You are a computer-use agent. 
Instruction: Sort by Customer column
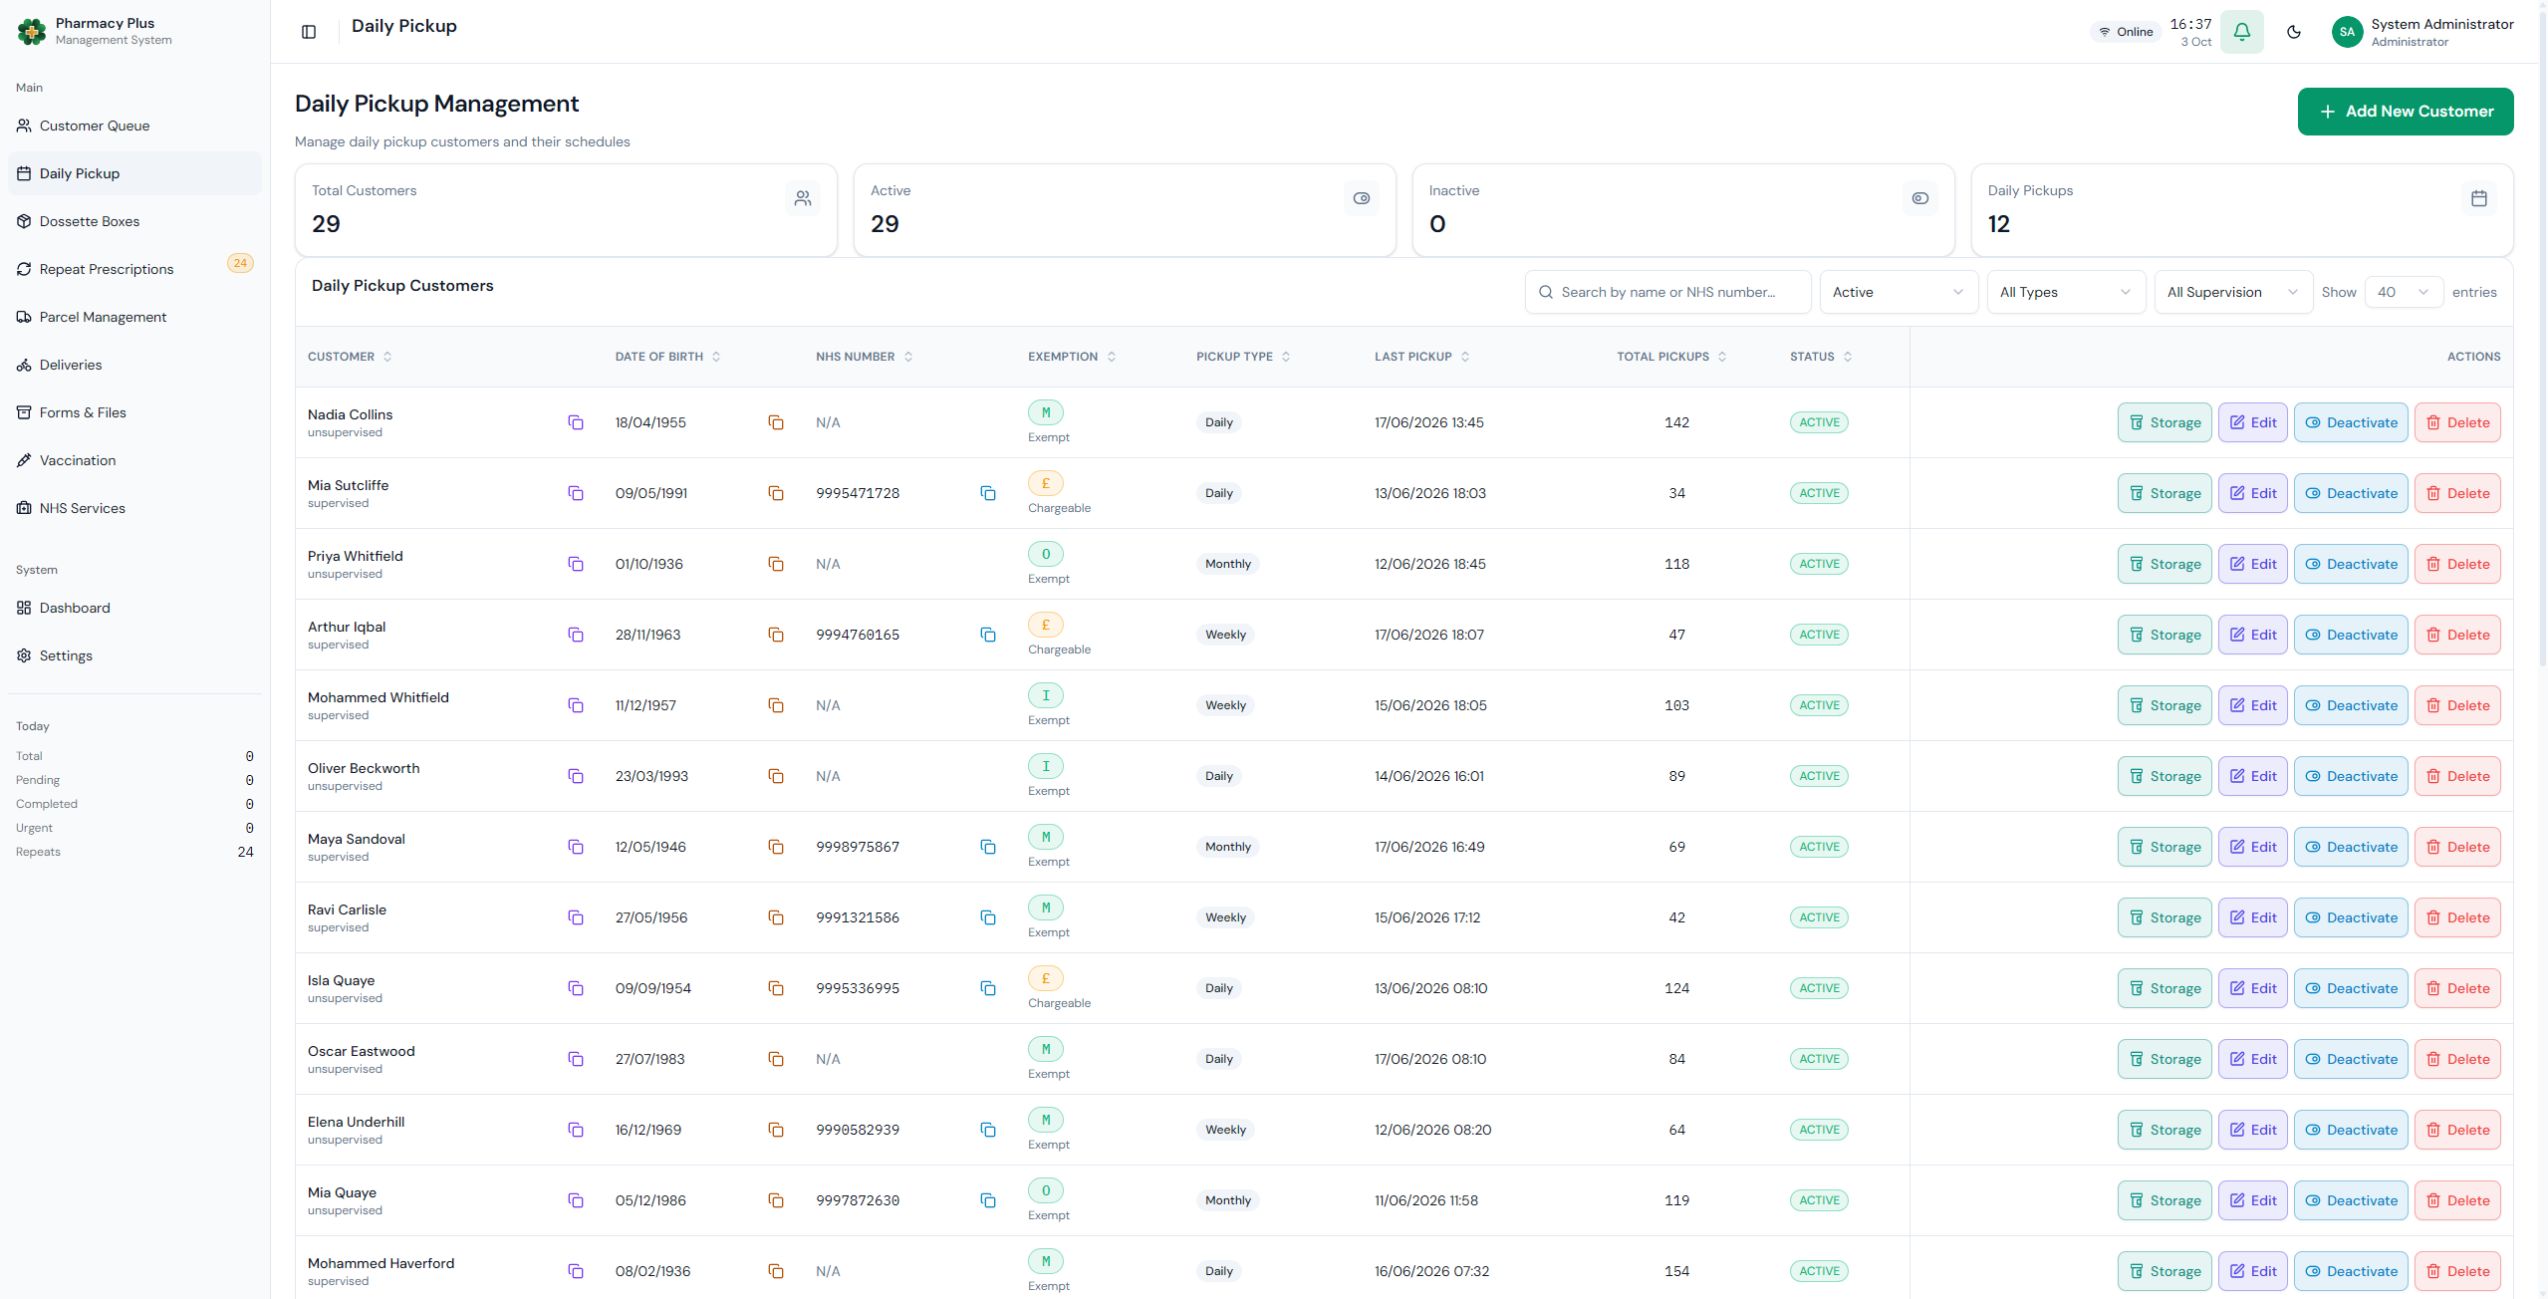350,357
